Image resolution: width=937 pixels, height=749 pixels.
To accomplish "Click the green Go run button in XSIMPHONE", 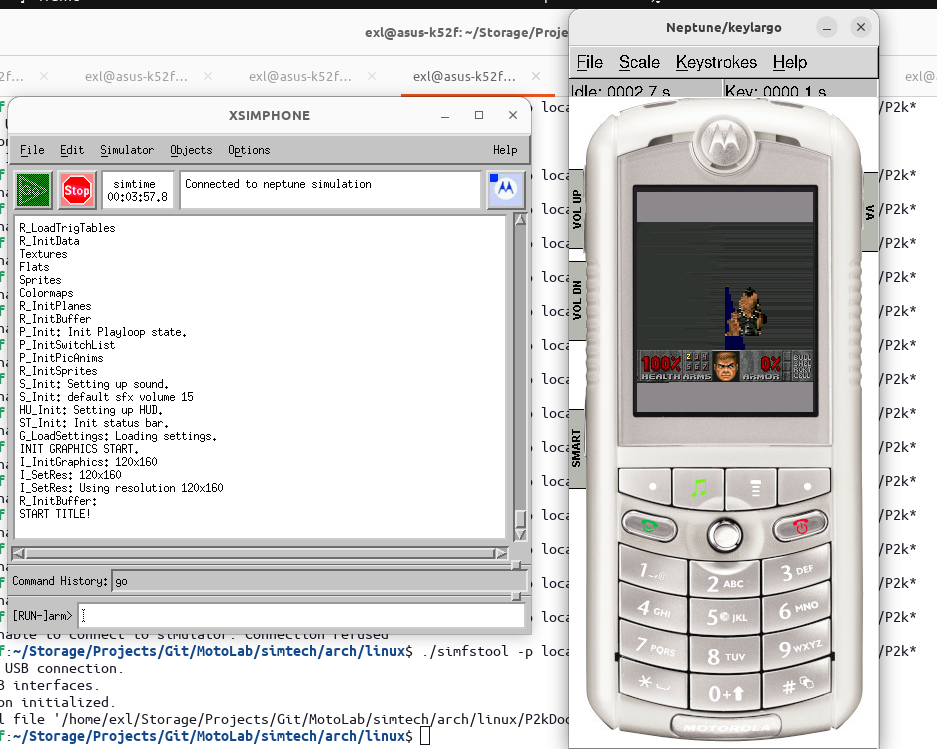I will click(x=33, y=191).
